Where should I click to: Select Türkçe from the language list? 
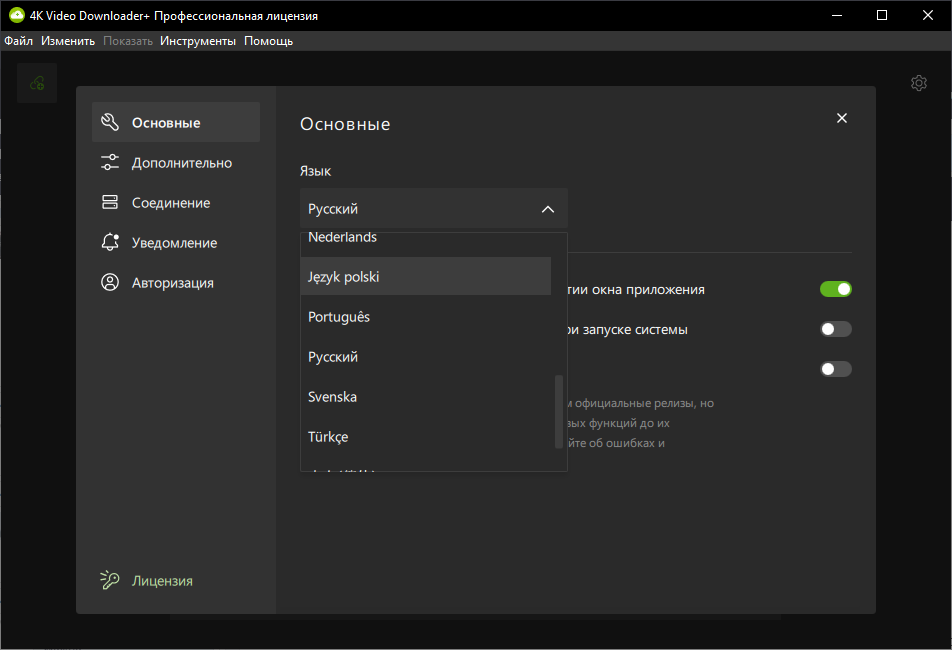point(426,436)
